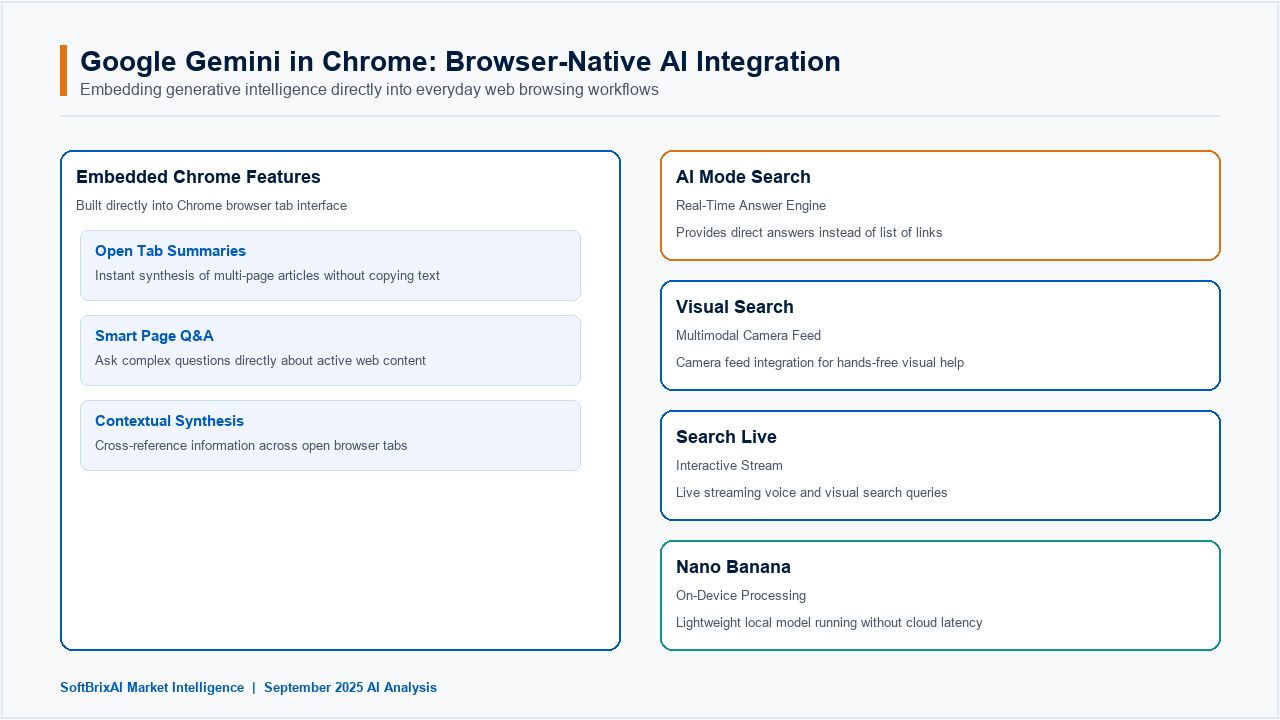The height and width of the screenshot is (720, 1280).
Task: Click 'Provides direct answers instead of list of links'
Action: click(x=809, y=233)
